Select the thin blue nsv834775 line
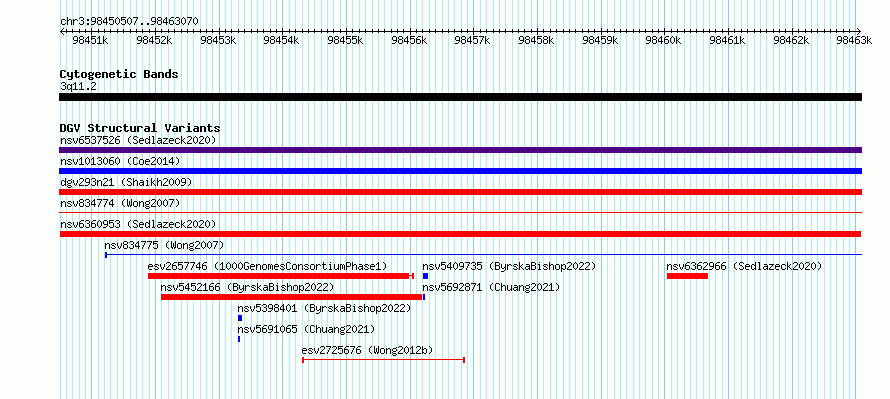This screenshot has height=399, width=890. coord(483,254)
